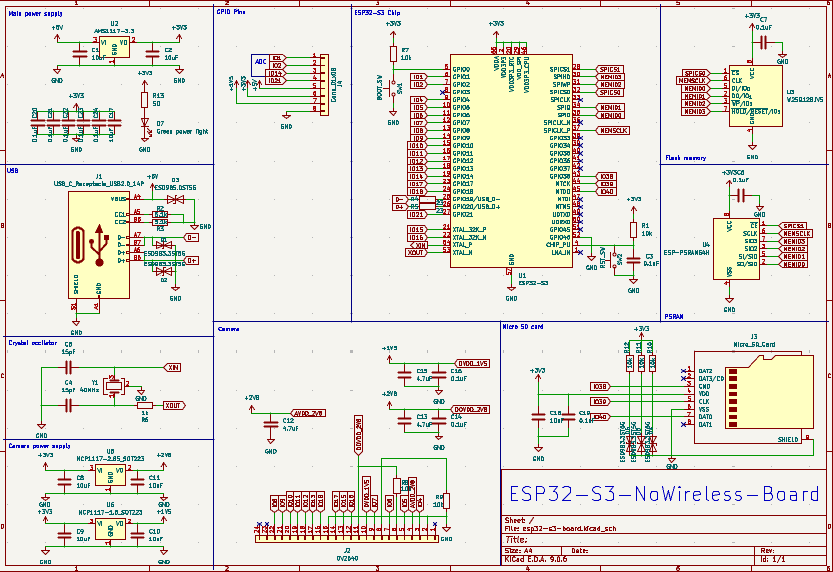Click the 'Size: A4' title block field
Viewport: 833px width, 572px height.
point(517,551)
